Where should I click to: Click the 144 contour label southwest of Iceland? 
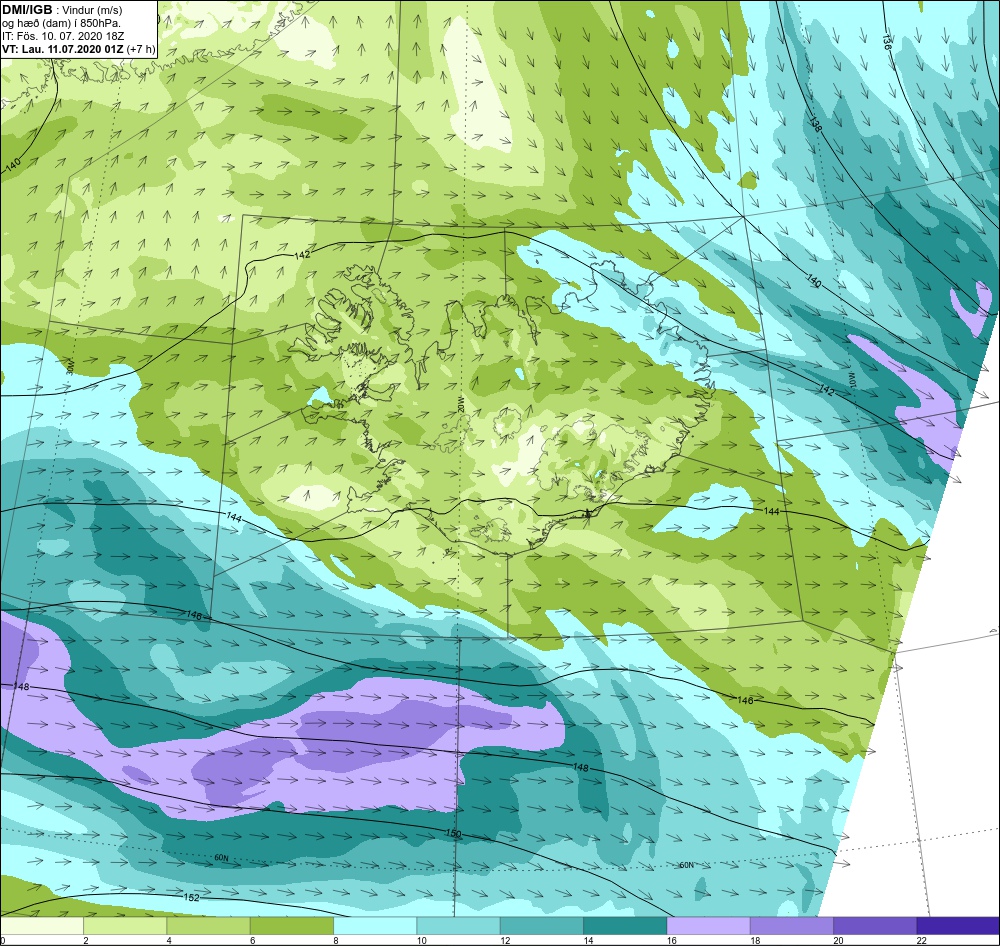click(234, 517)
